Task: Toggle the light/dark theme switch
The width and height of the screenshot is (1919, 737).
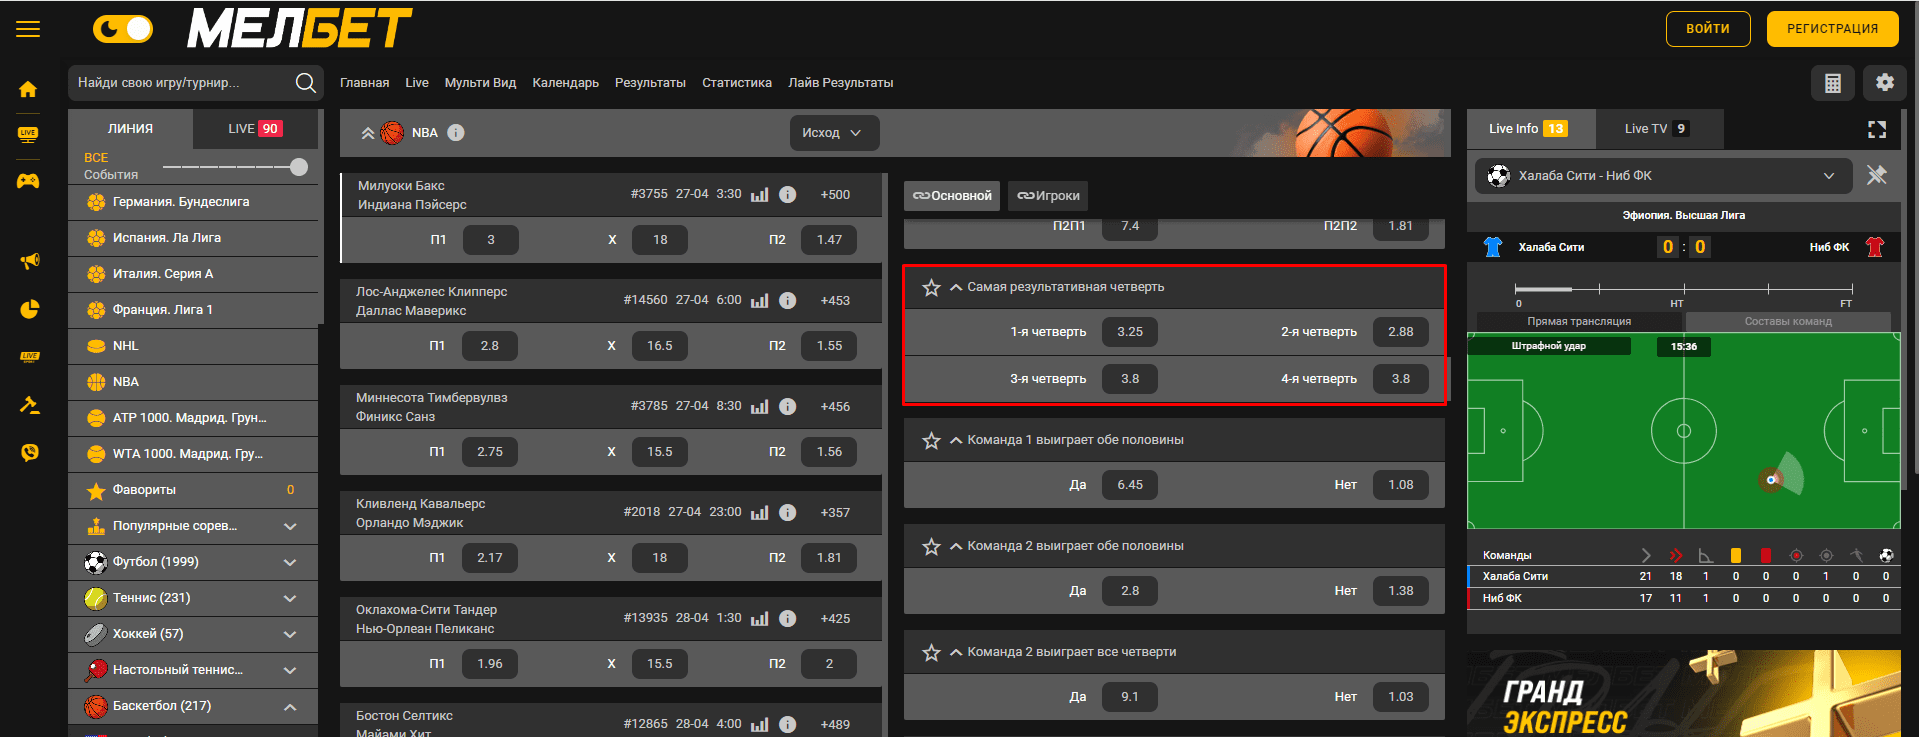Action: (123, 29)
